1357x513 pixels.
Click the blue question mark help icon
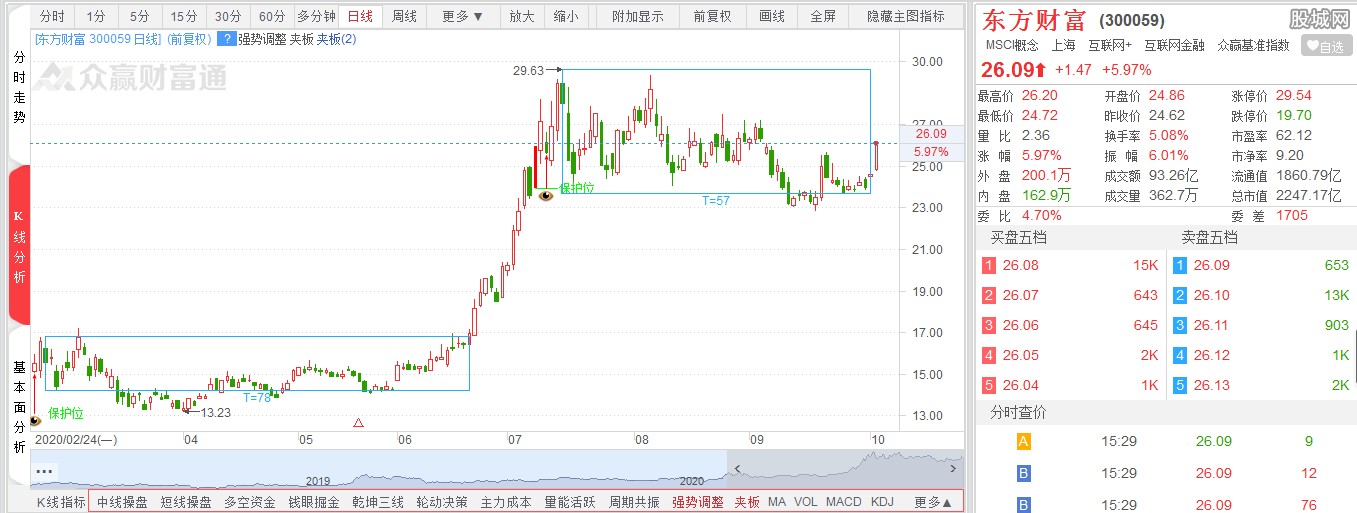227,38
